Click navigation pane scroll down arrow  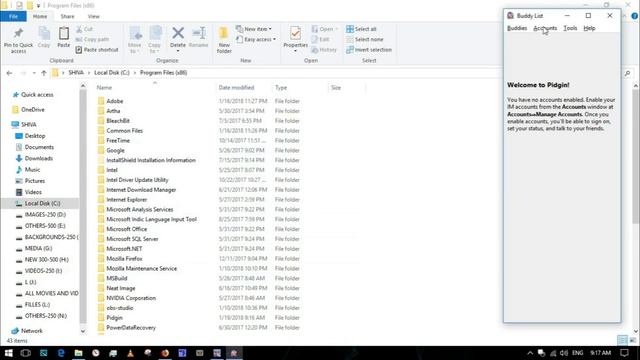pos(83,331)
